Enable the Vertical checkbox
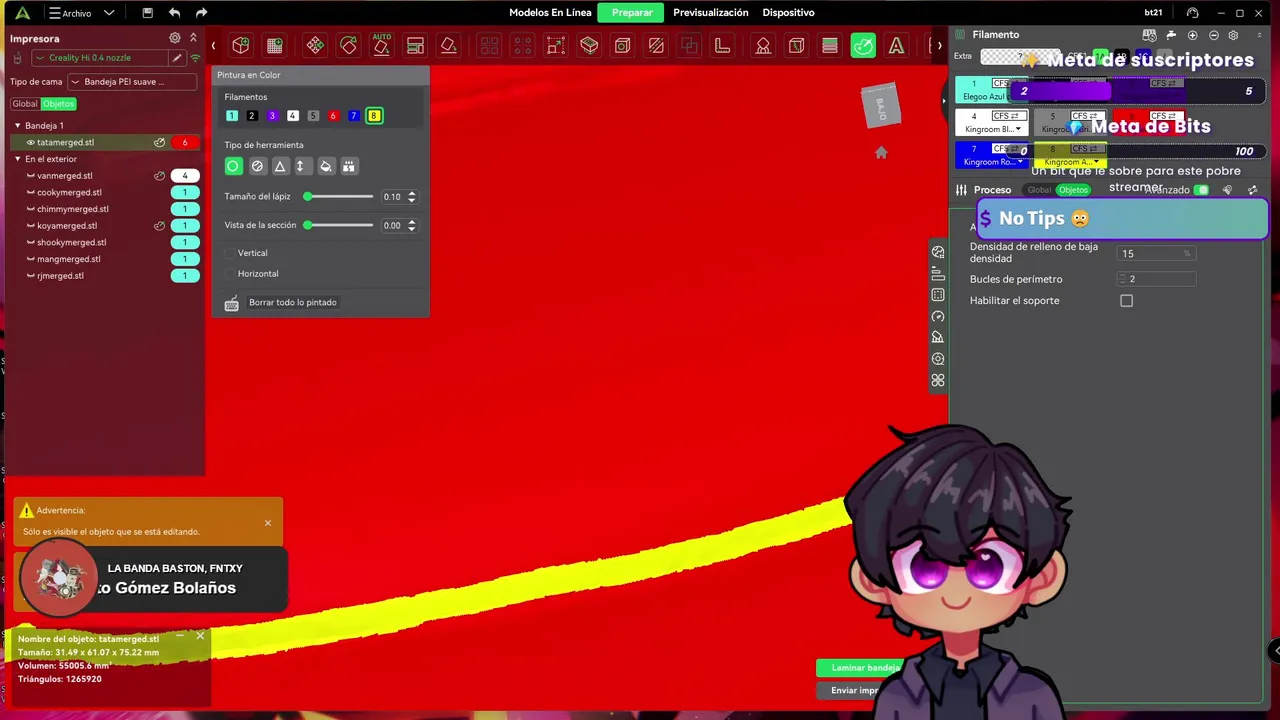Viewport: 1280px width, 720px height. [231, 253]
